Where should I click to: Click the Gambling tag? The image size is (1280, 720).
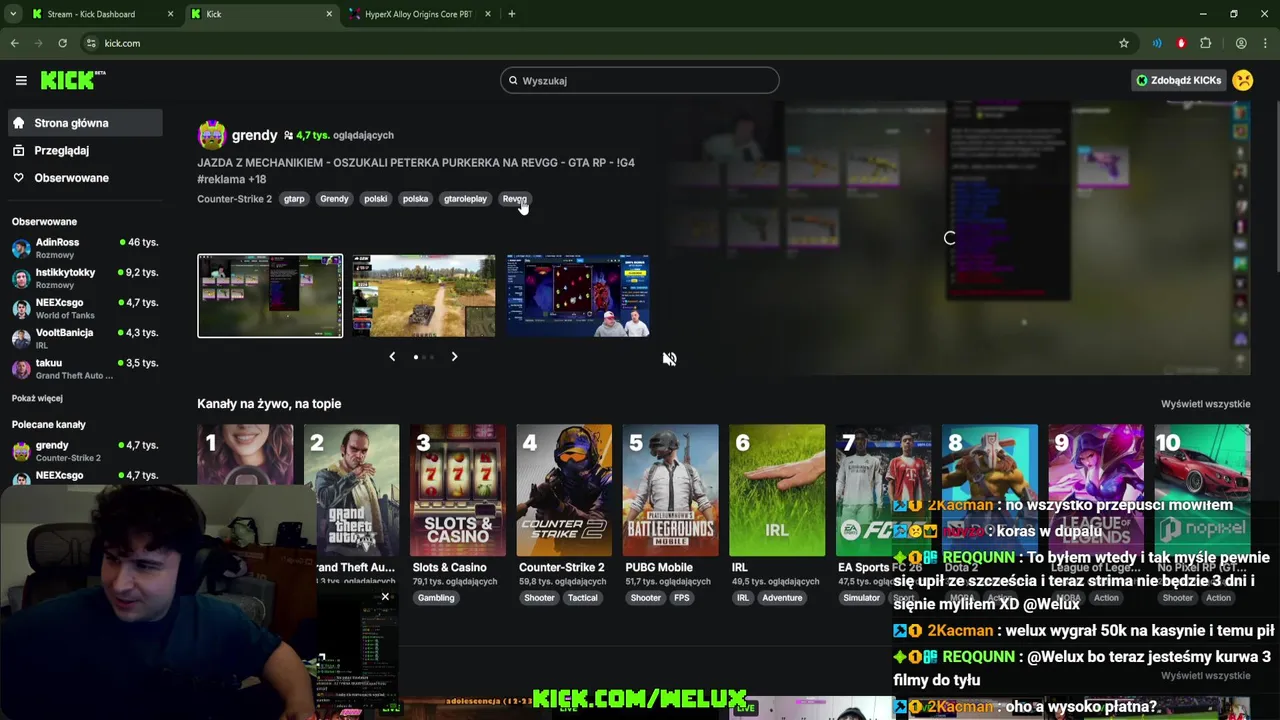tap(436, 598)
